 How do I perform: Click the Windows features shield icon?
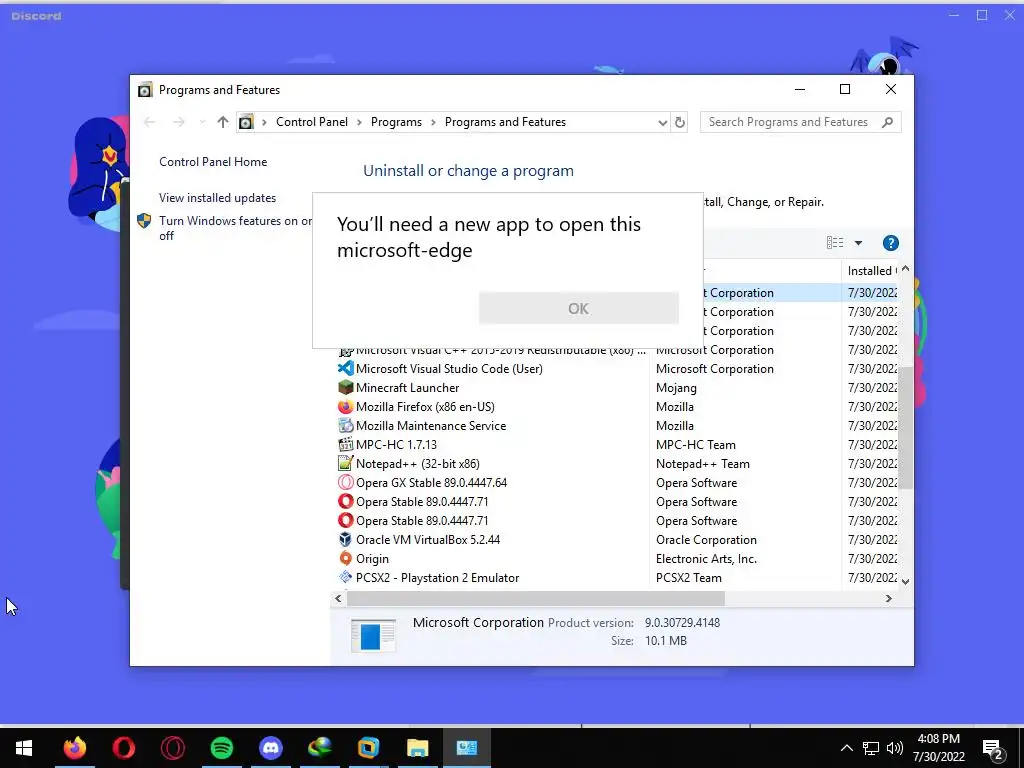pyautogui.click(x=144, y=221)
